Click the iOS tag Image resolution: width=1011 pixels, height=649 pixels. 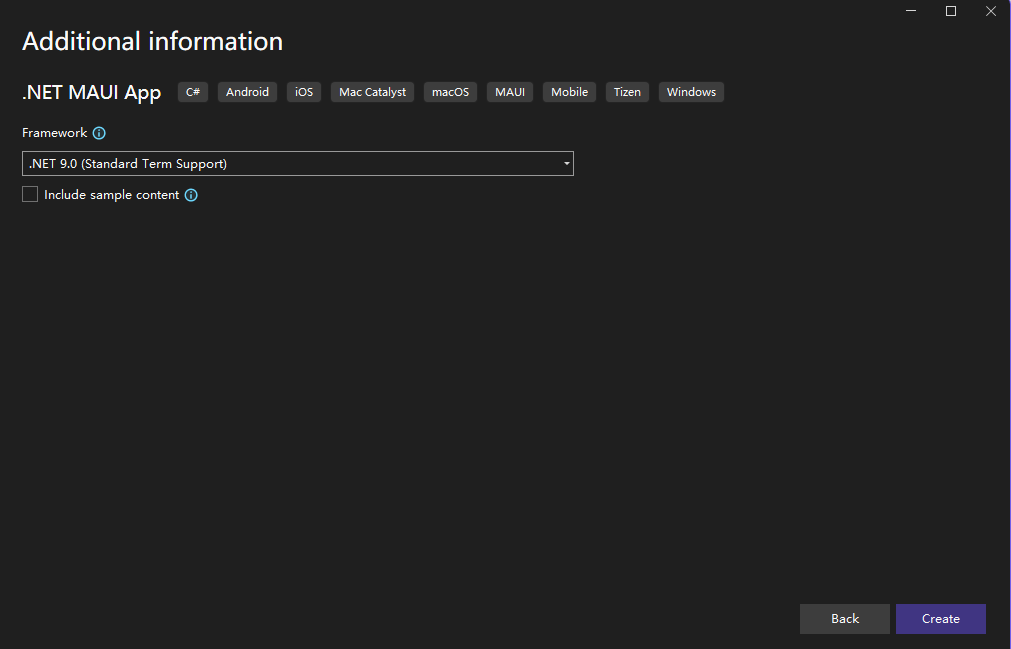tap(304, 92)
